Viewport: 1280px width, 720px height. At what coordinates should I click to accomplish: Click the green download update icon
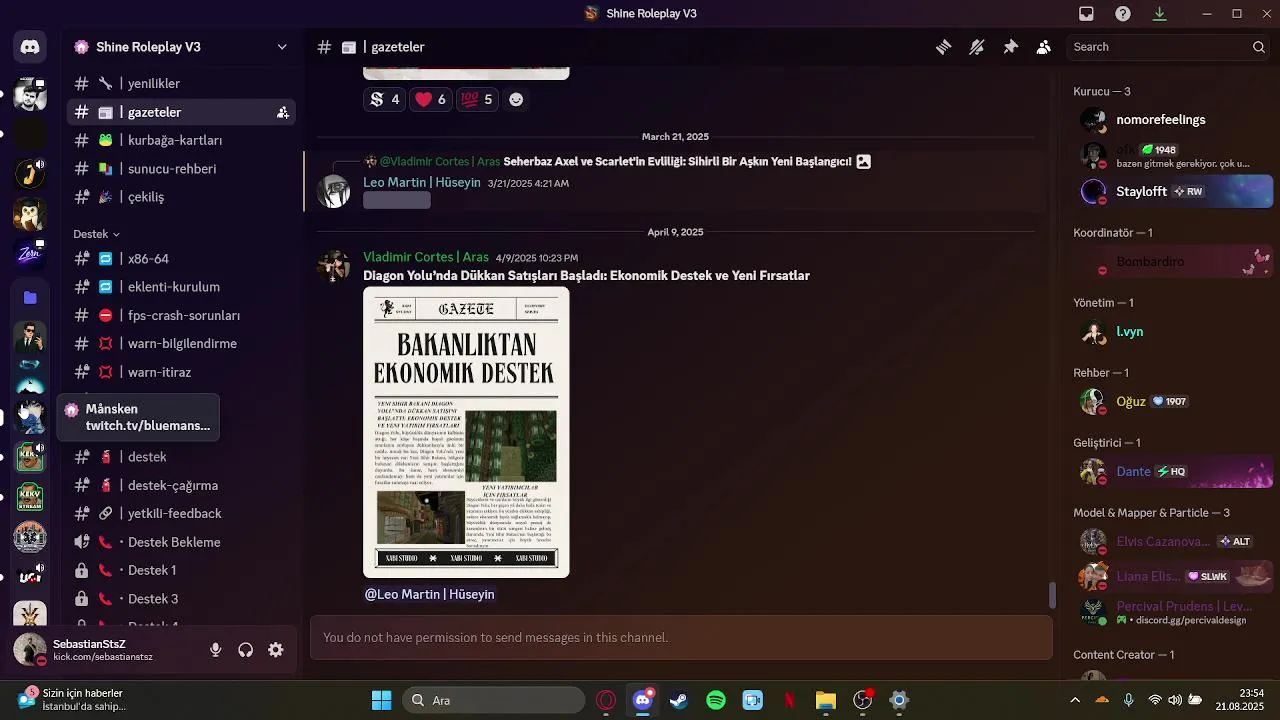1160,14
